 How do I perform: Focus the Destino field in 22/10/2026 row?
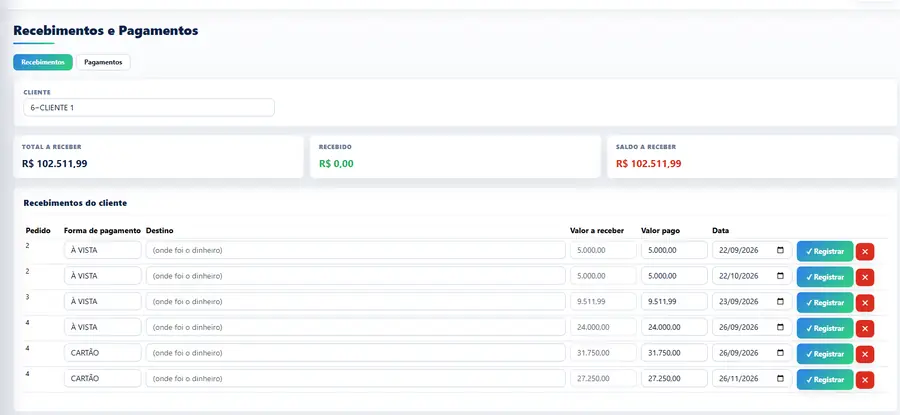click(355, 276)
